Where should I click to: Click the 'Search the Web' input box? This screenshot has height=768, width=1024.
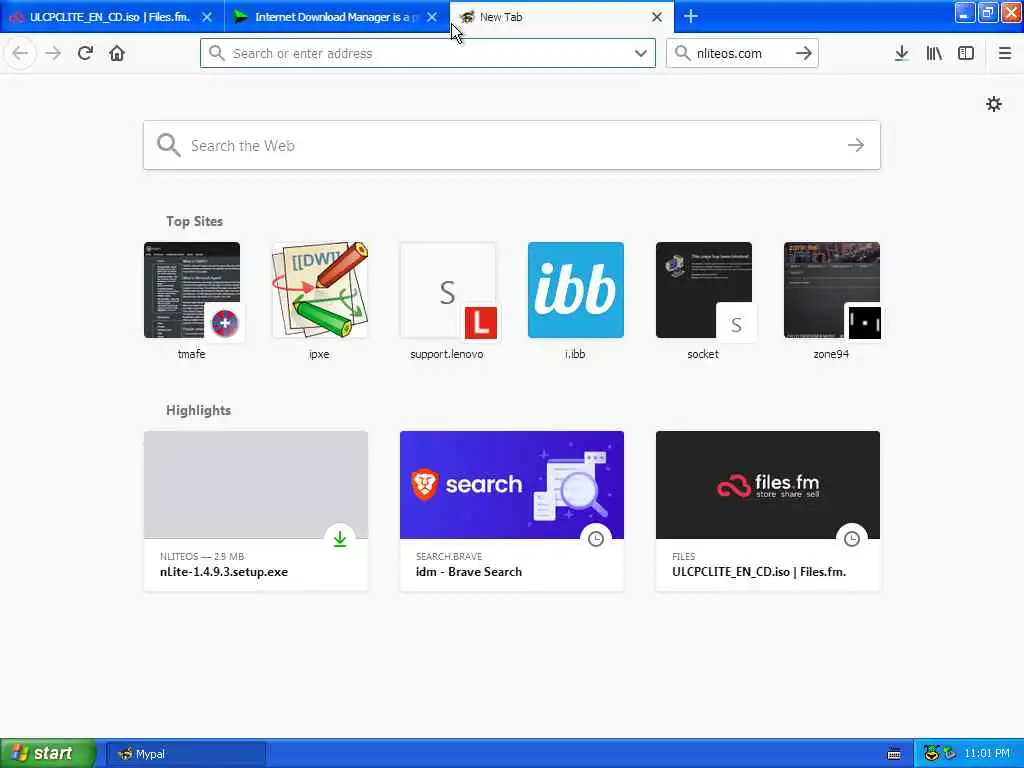(511, 145)
